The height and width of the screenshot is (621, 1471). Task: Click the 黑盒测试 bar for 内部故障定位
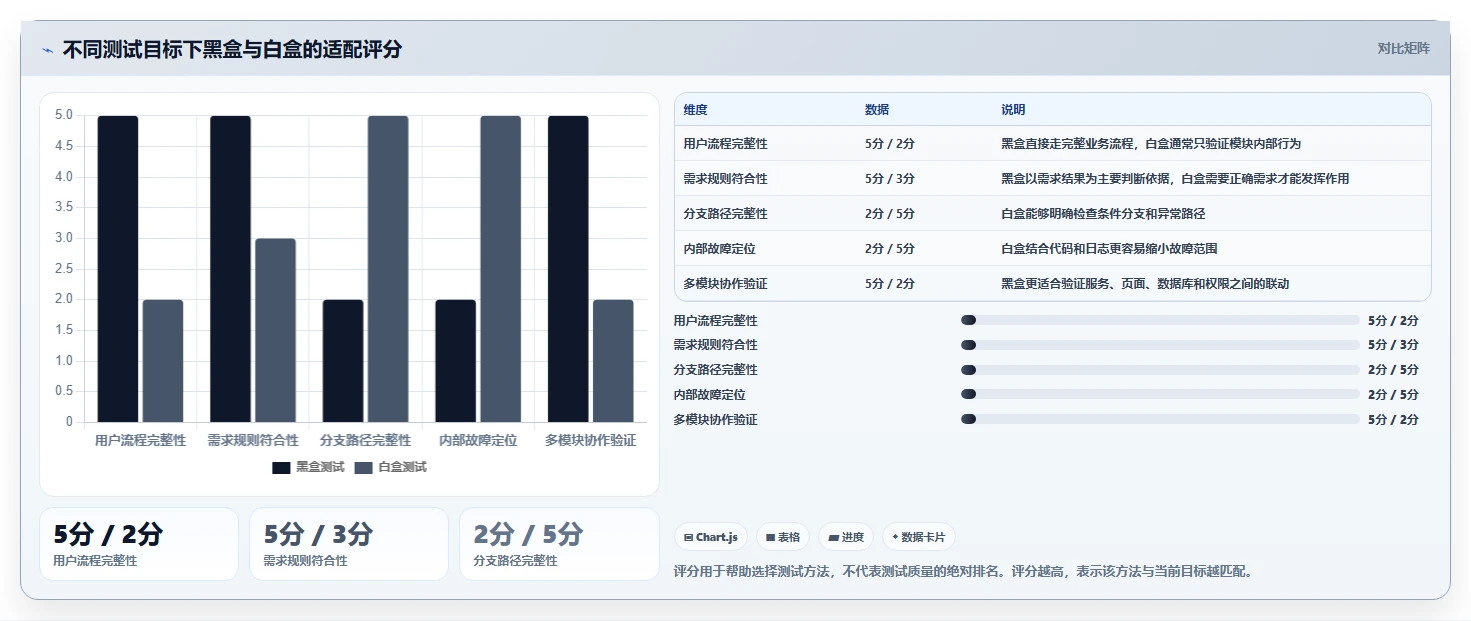click(455, 361)
